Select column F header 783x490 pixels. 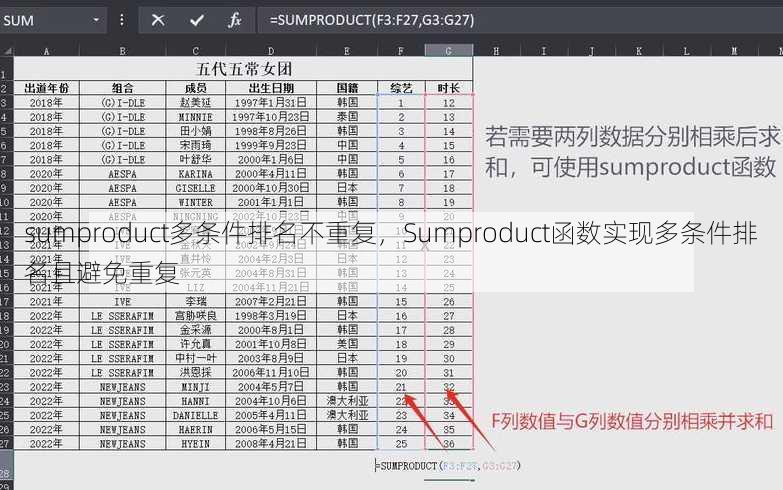point(400,50)
